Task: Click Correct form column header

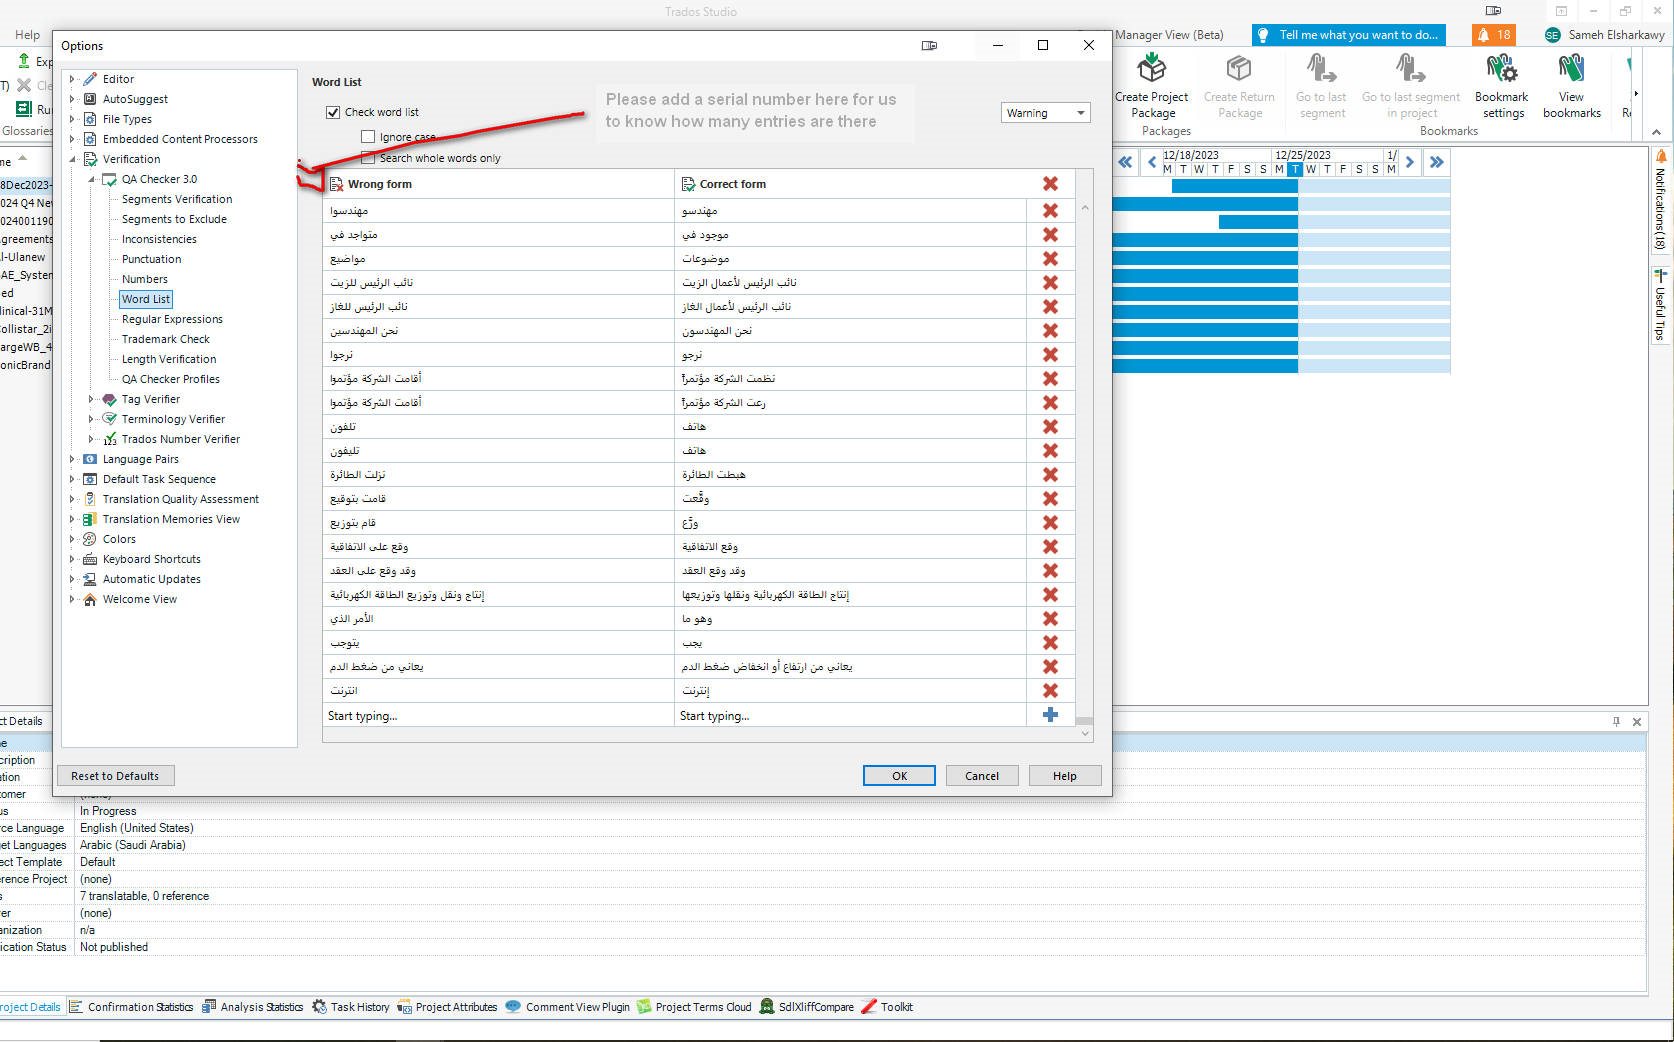Action: [851, 184]
